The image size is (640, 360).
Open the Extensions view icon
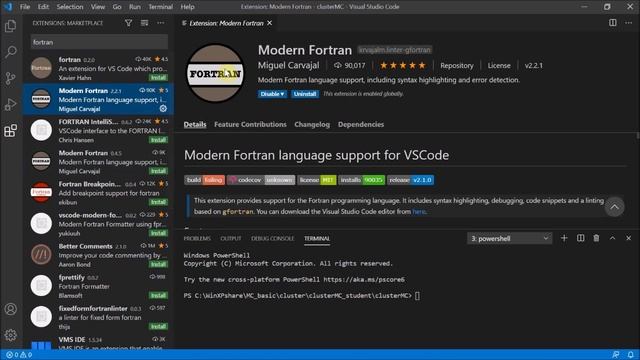click(11, 131)
